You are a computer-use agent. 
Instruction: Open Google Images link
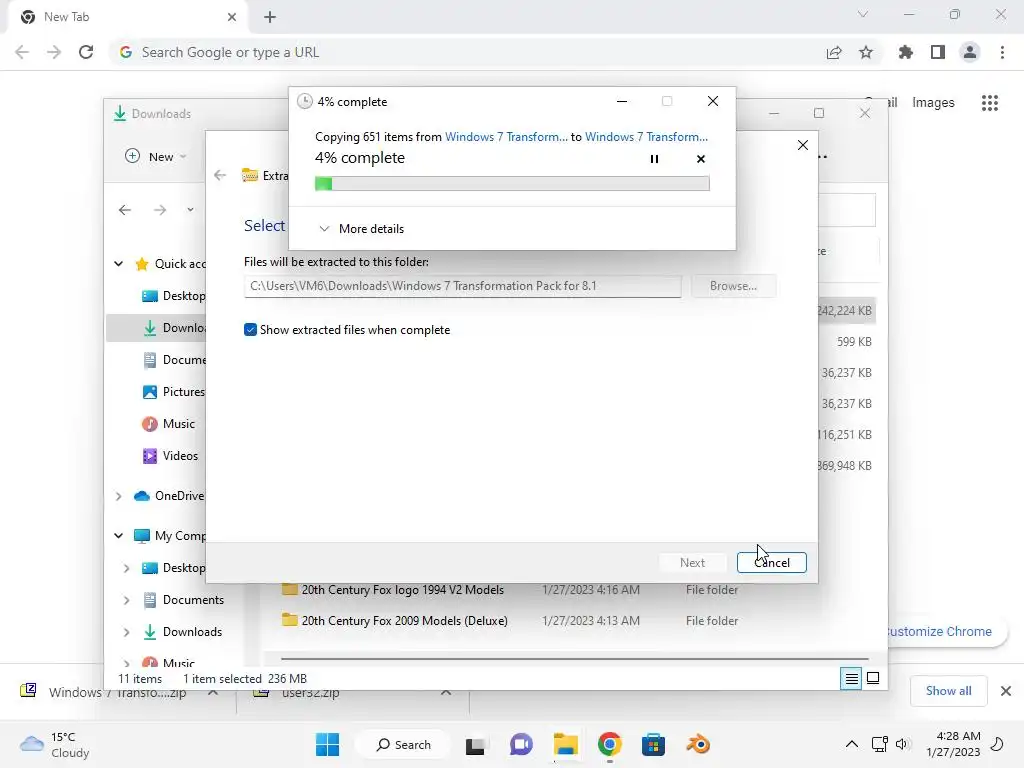[x=933, y=103]
